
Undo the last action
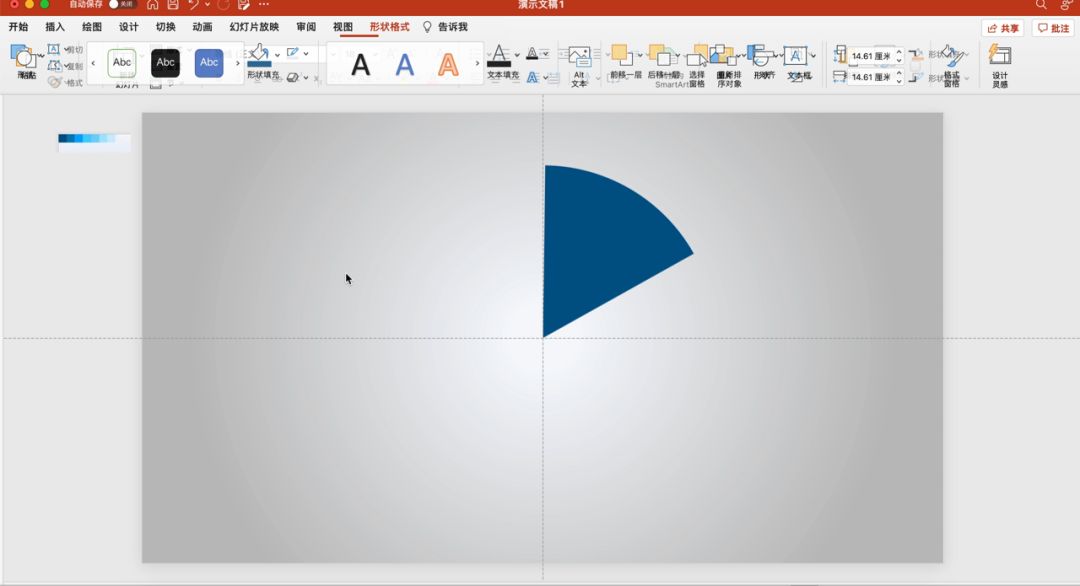point(194,4)
